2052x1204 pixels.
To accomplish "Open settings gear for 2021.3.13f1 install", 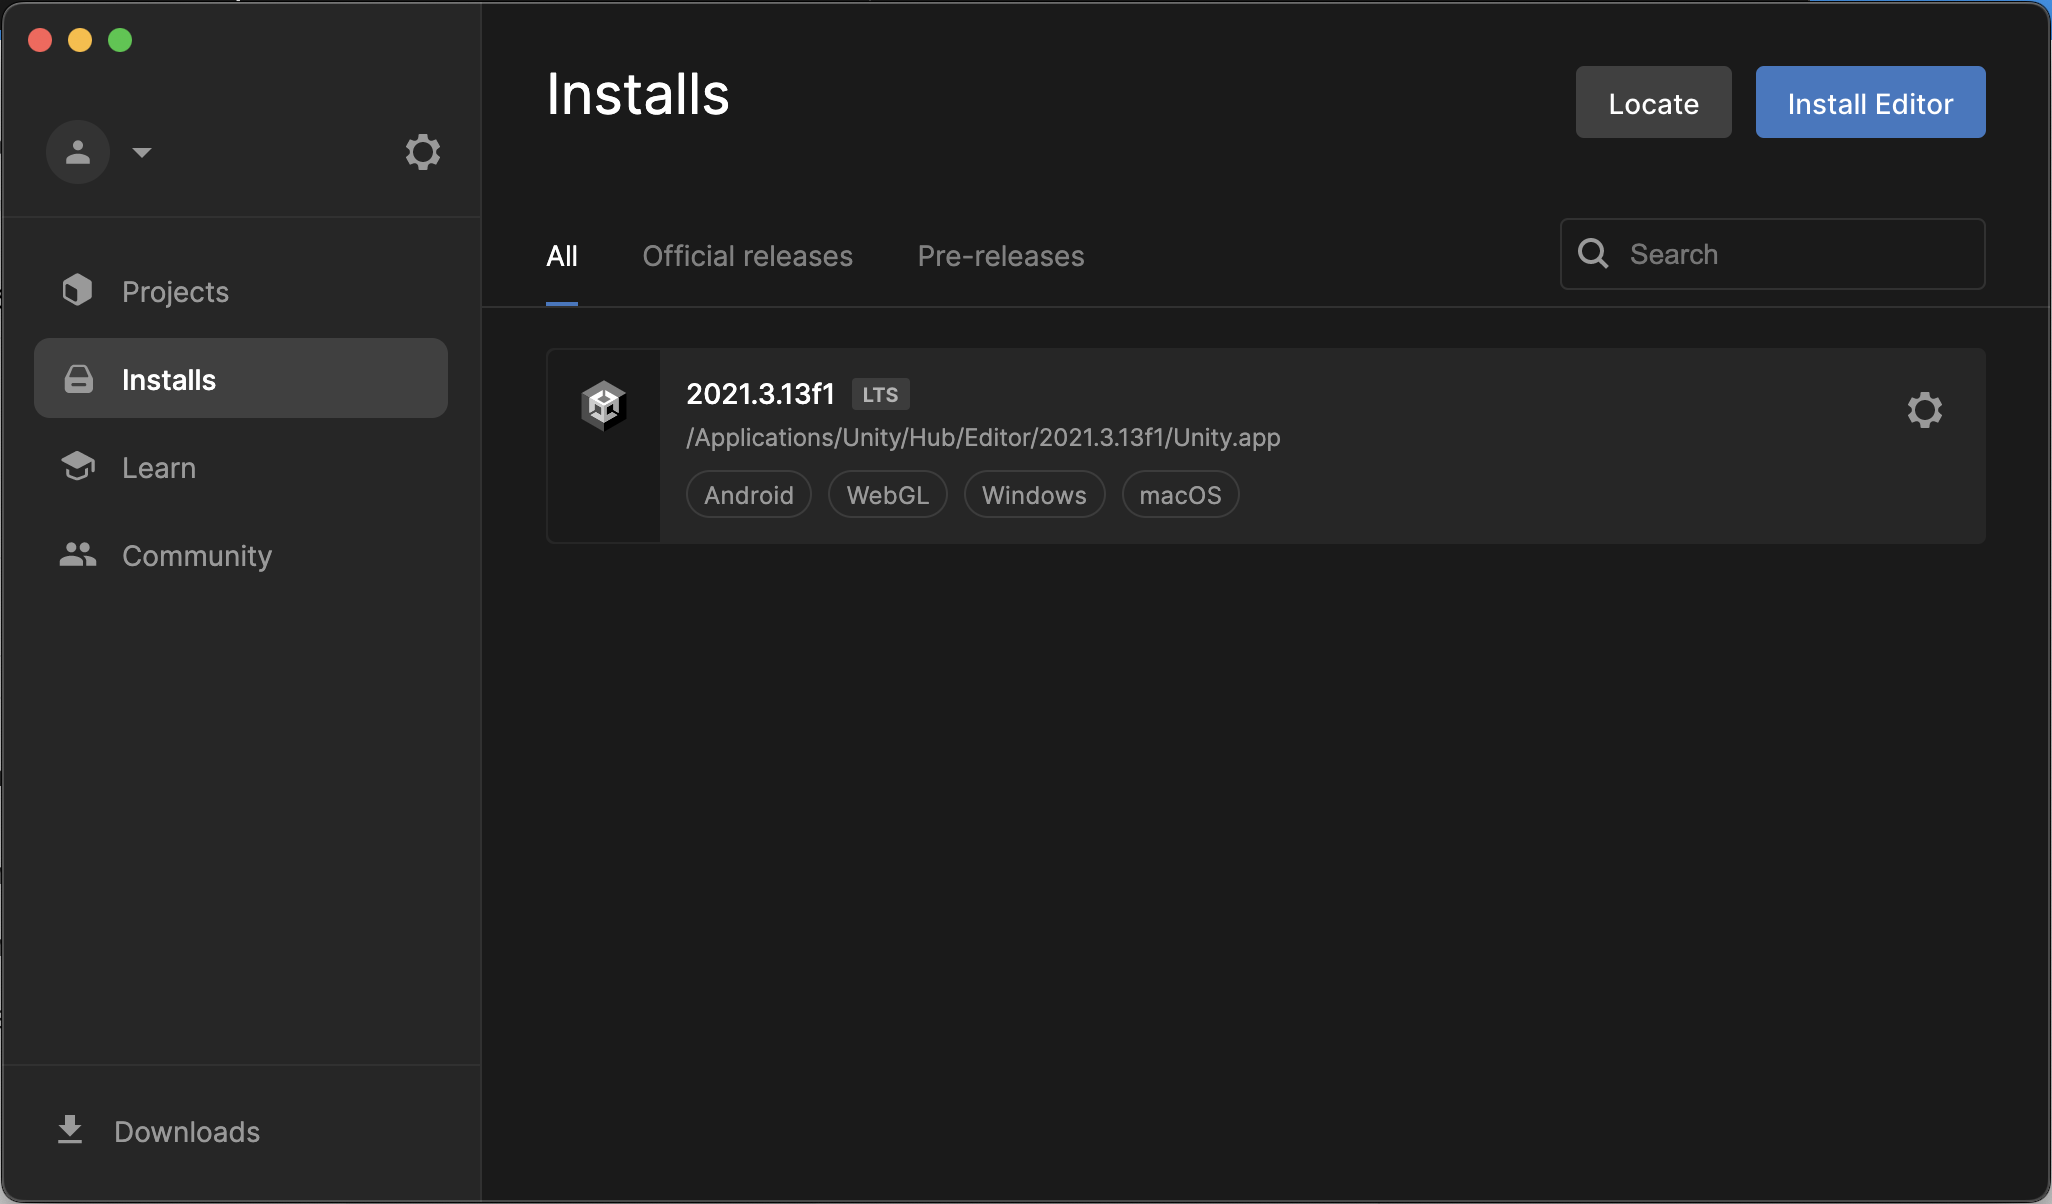I will click(x=1924, y=410).
